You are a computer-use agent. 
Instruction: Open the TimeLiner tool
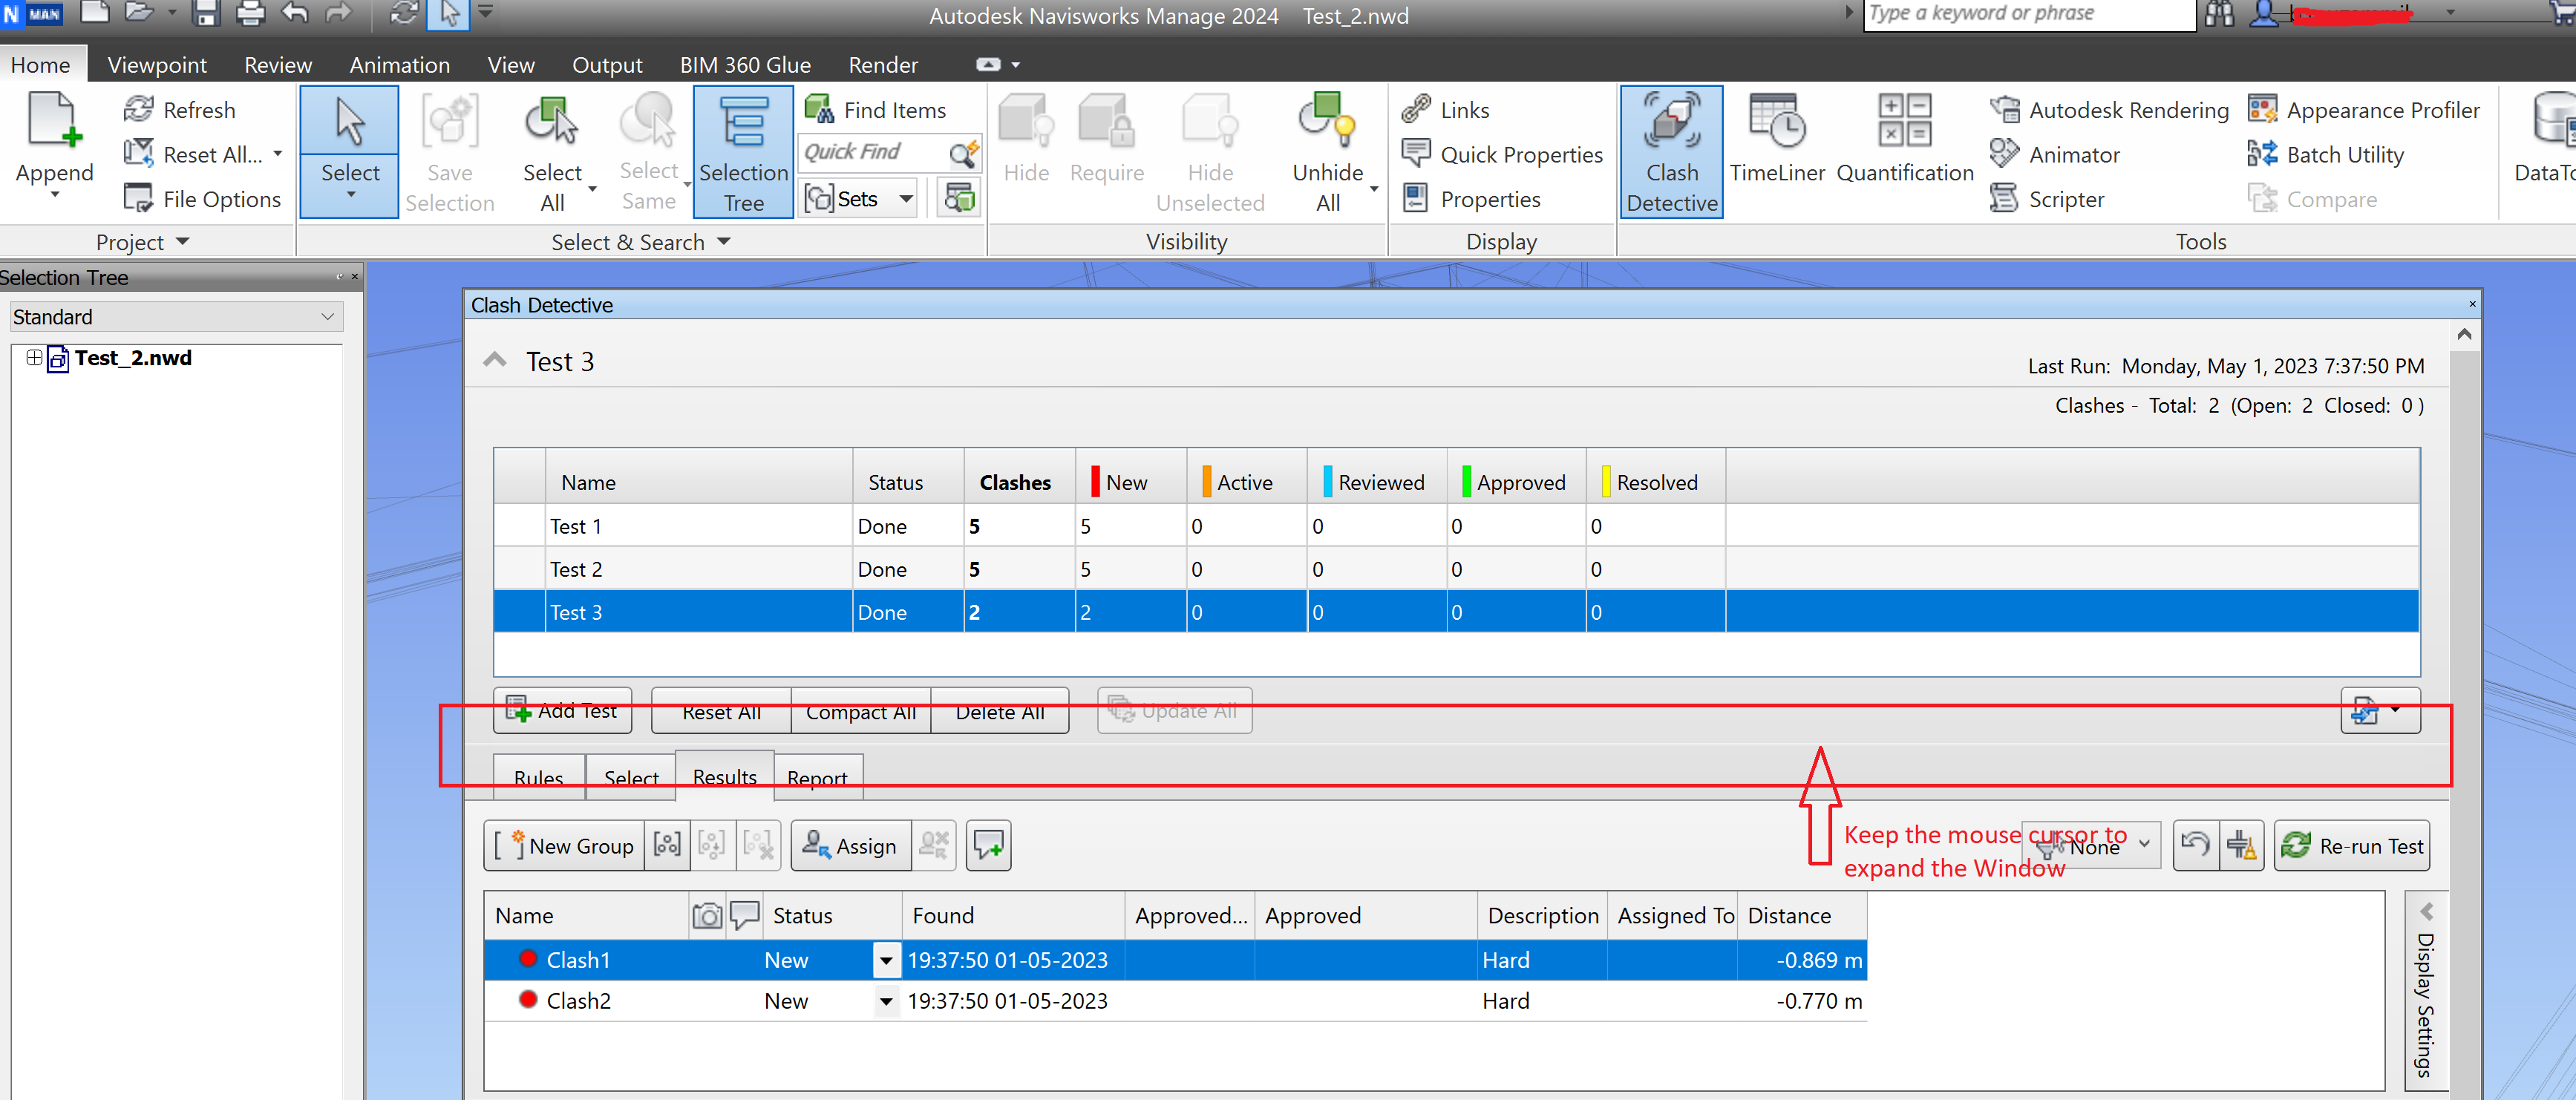1777,140
